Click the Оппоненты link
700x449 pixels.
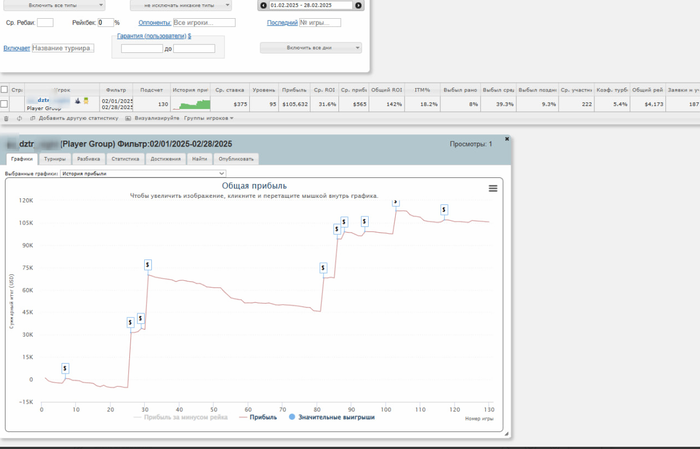[x=154, y=22]
